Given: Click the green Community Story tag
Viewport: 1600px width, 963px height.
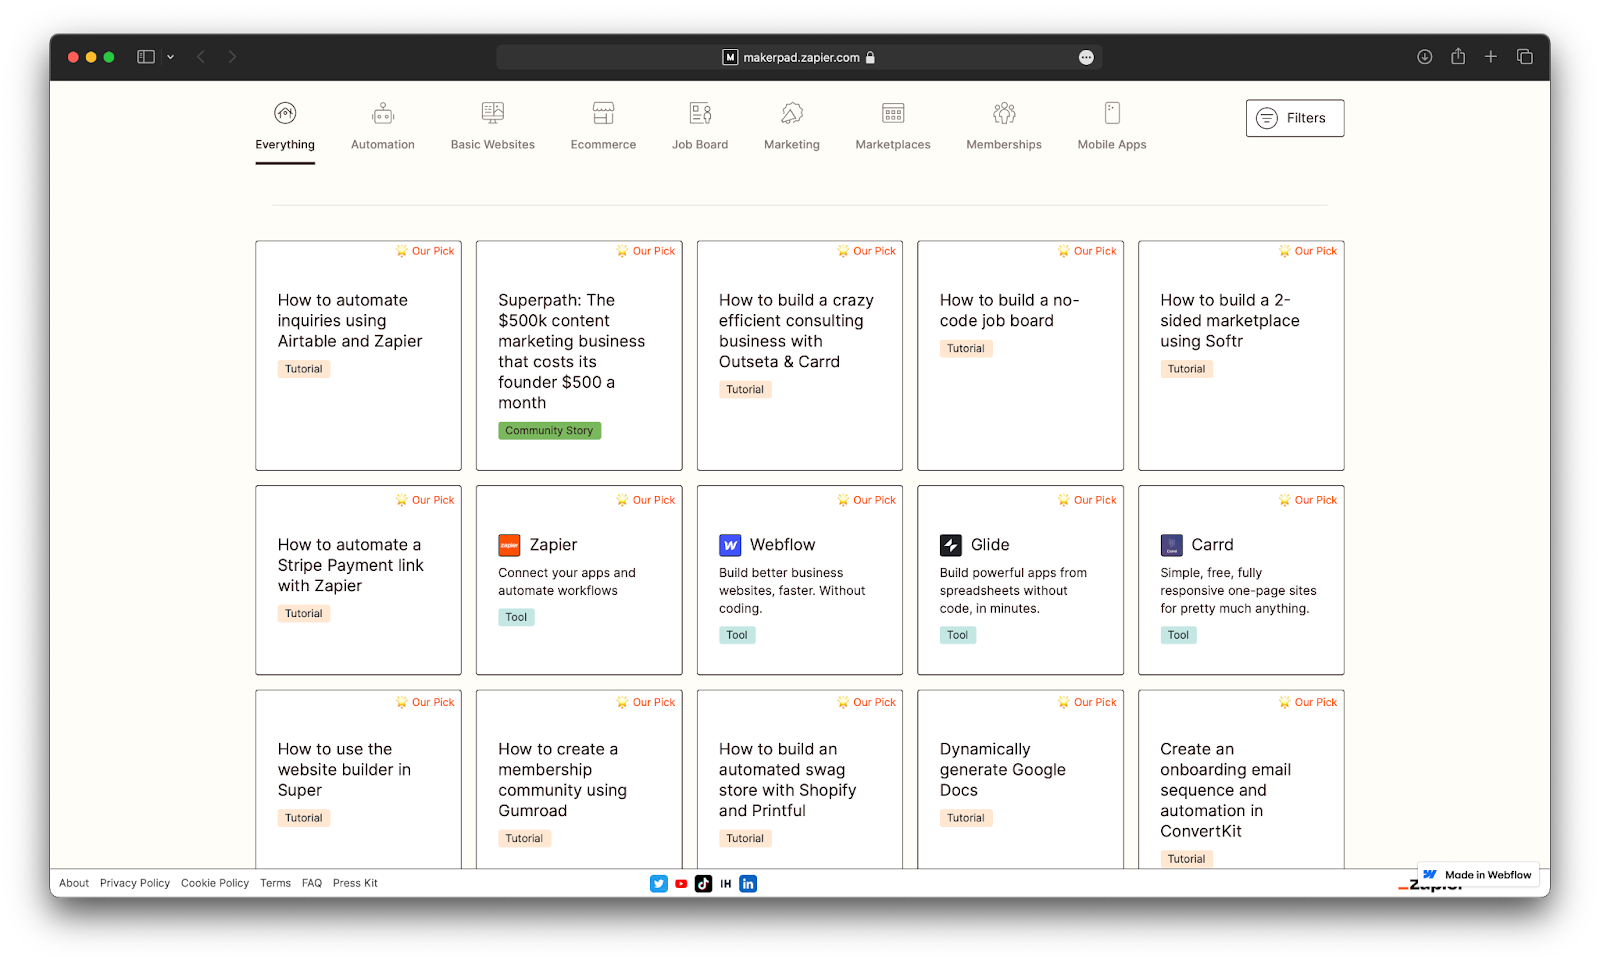Looking at the screenshot, I should pyautogui.click(x=549, y=431).
